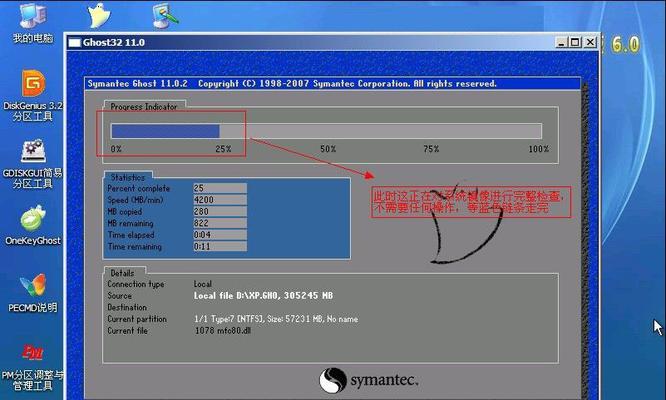The width and height of the screenshot is (666, 400).
Task: Click the Ghost32 11.0 title bar
Action: click(x=300, y=42)
